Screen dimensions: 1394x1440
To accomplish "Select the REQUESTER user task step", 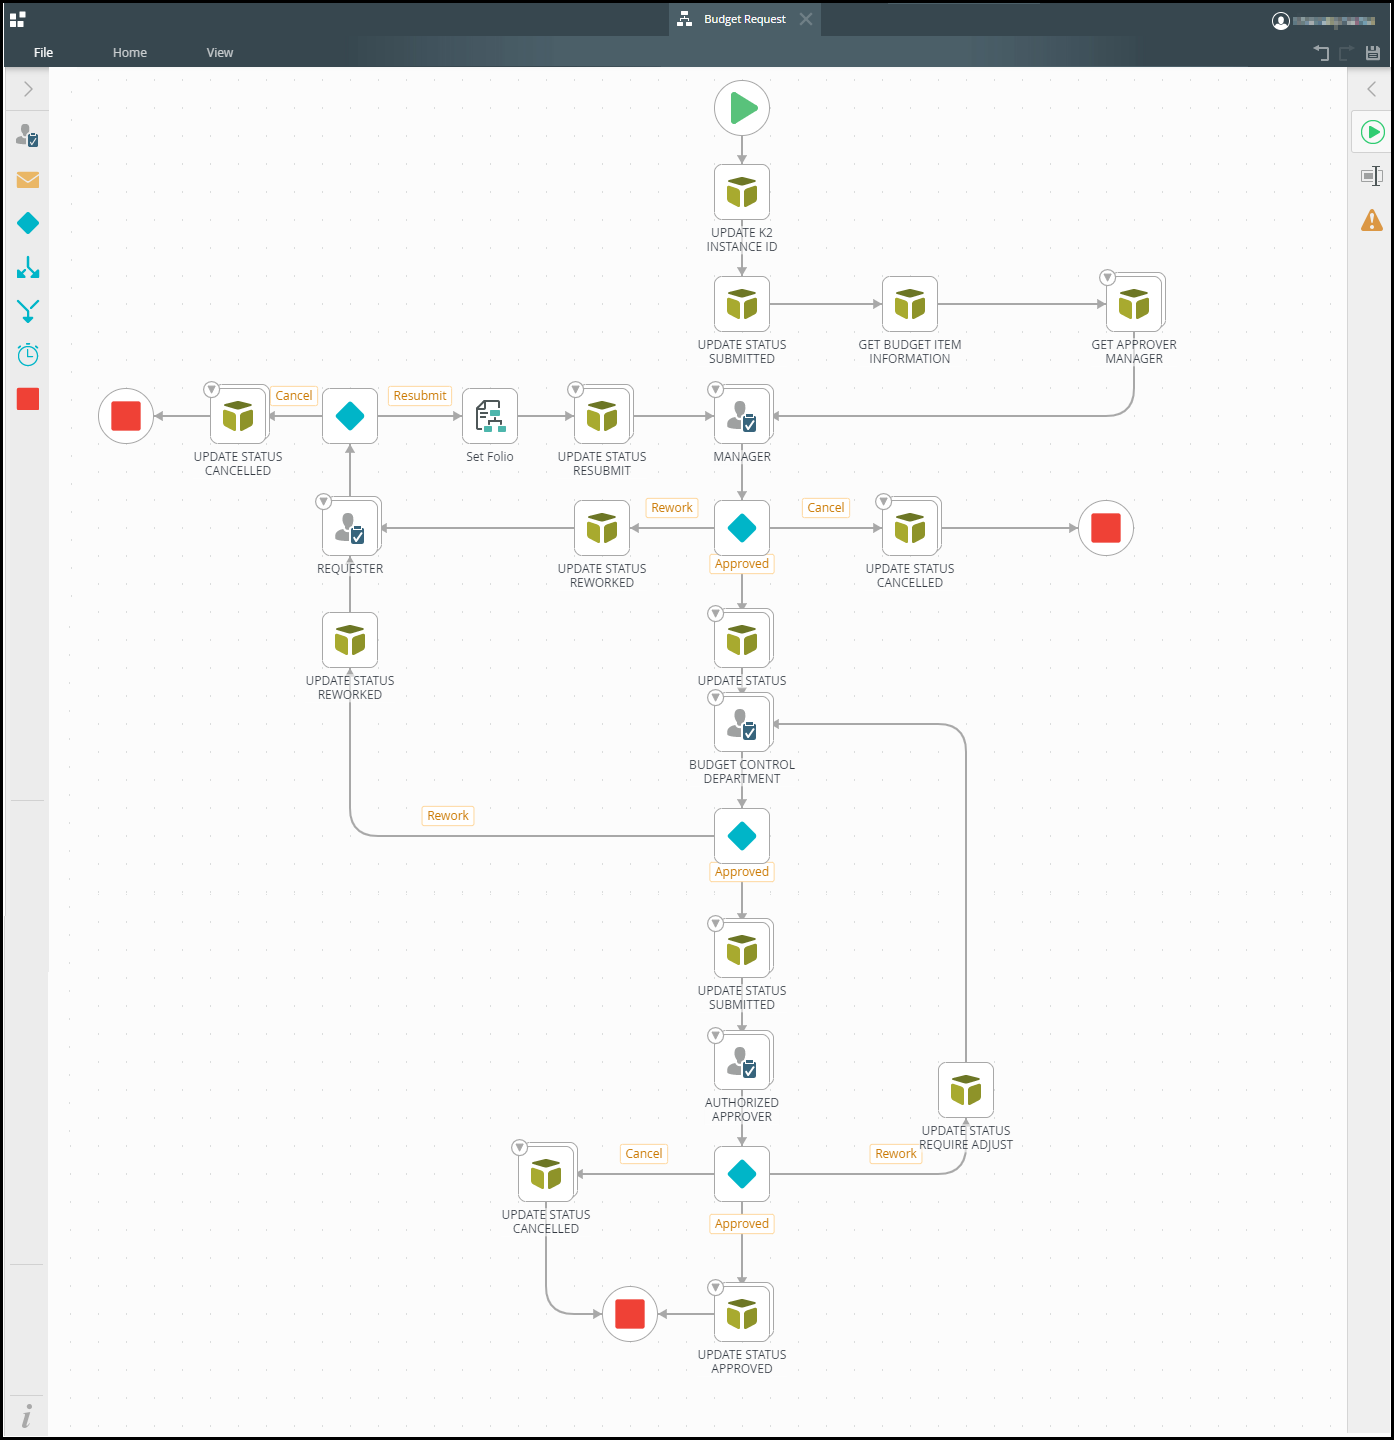I will [350, 528].
